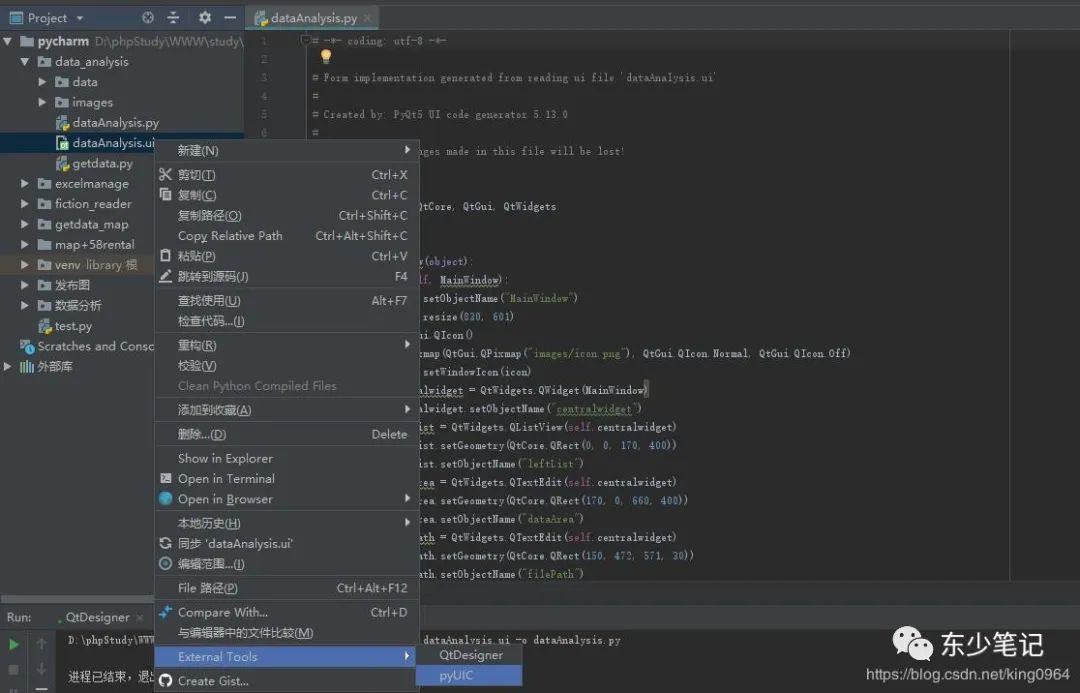Collapse the data_analysis folder
The image size is (1080, 693).
coord(25,61)
